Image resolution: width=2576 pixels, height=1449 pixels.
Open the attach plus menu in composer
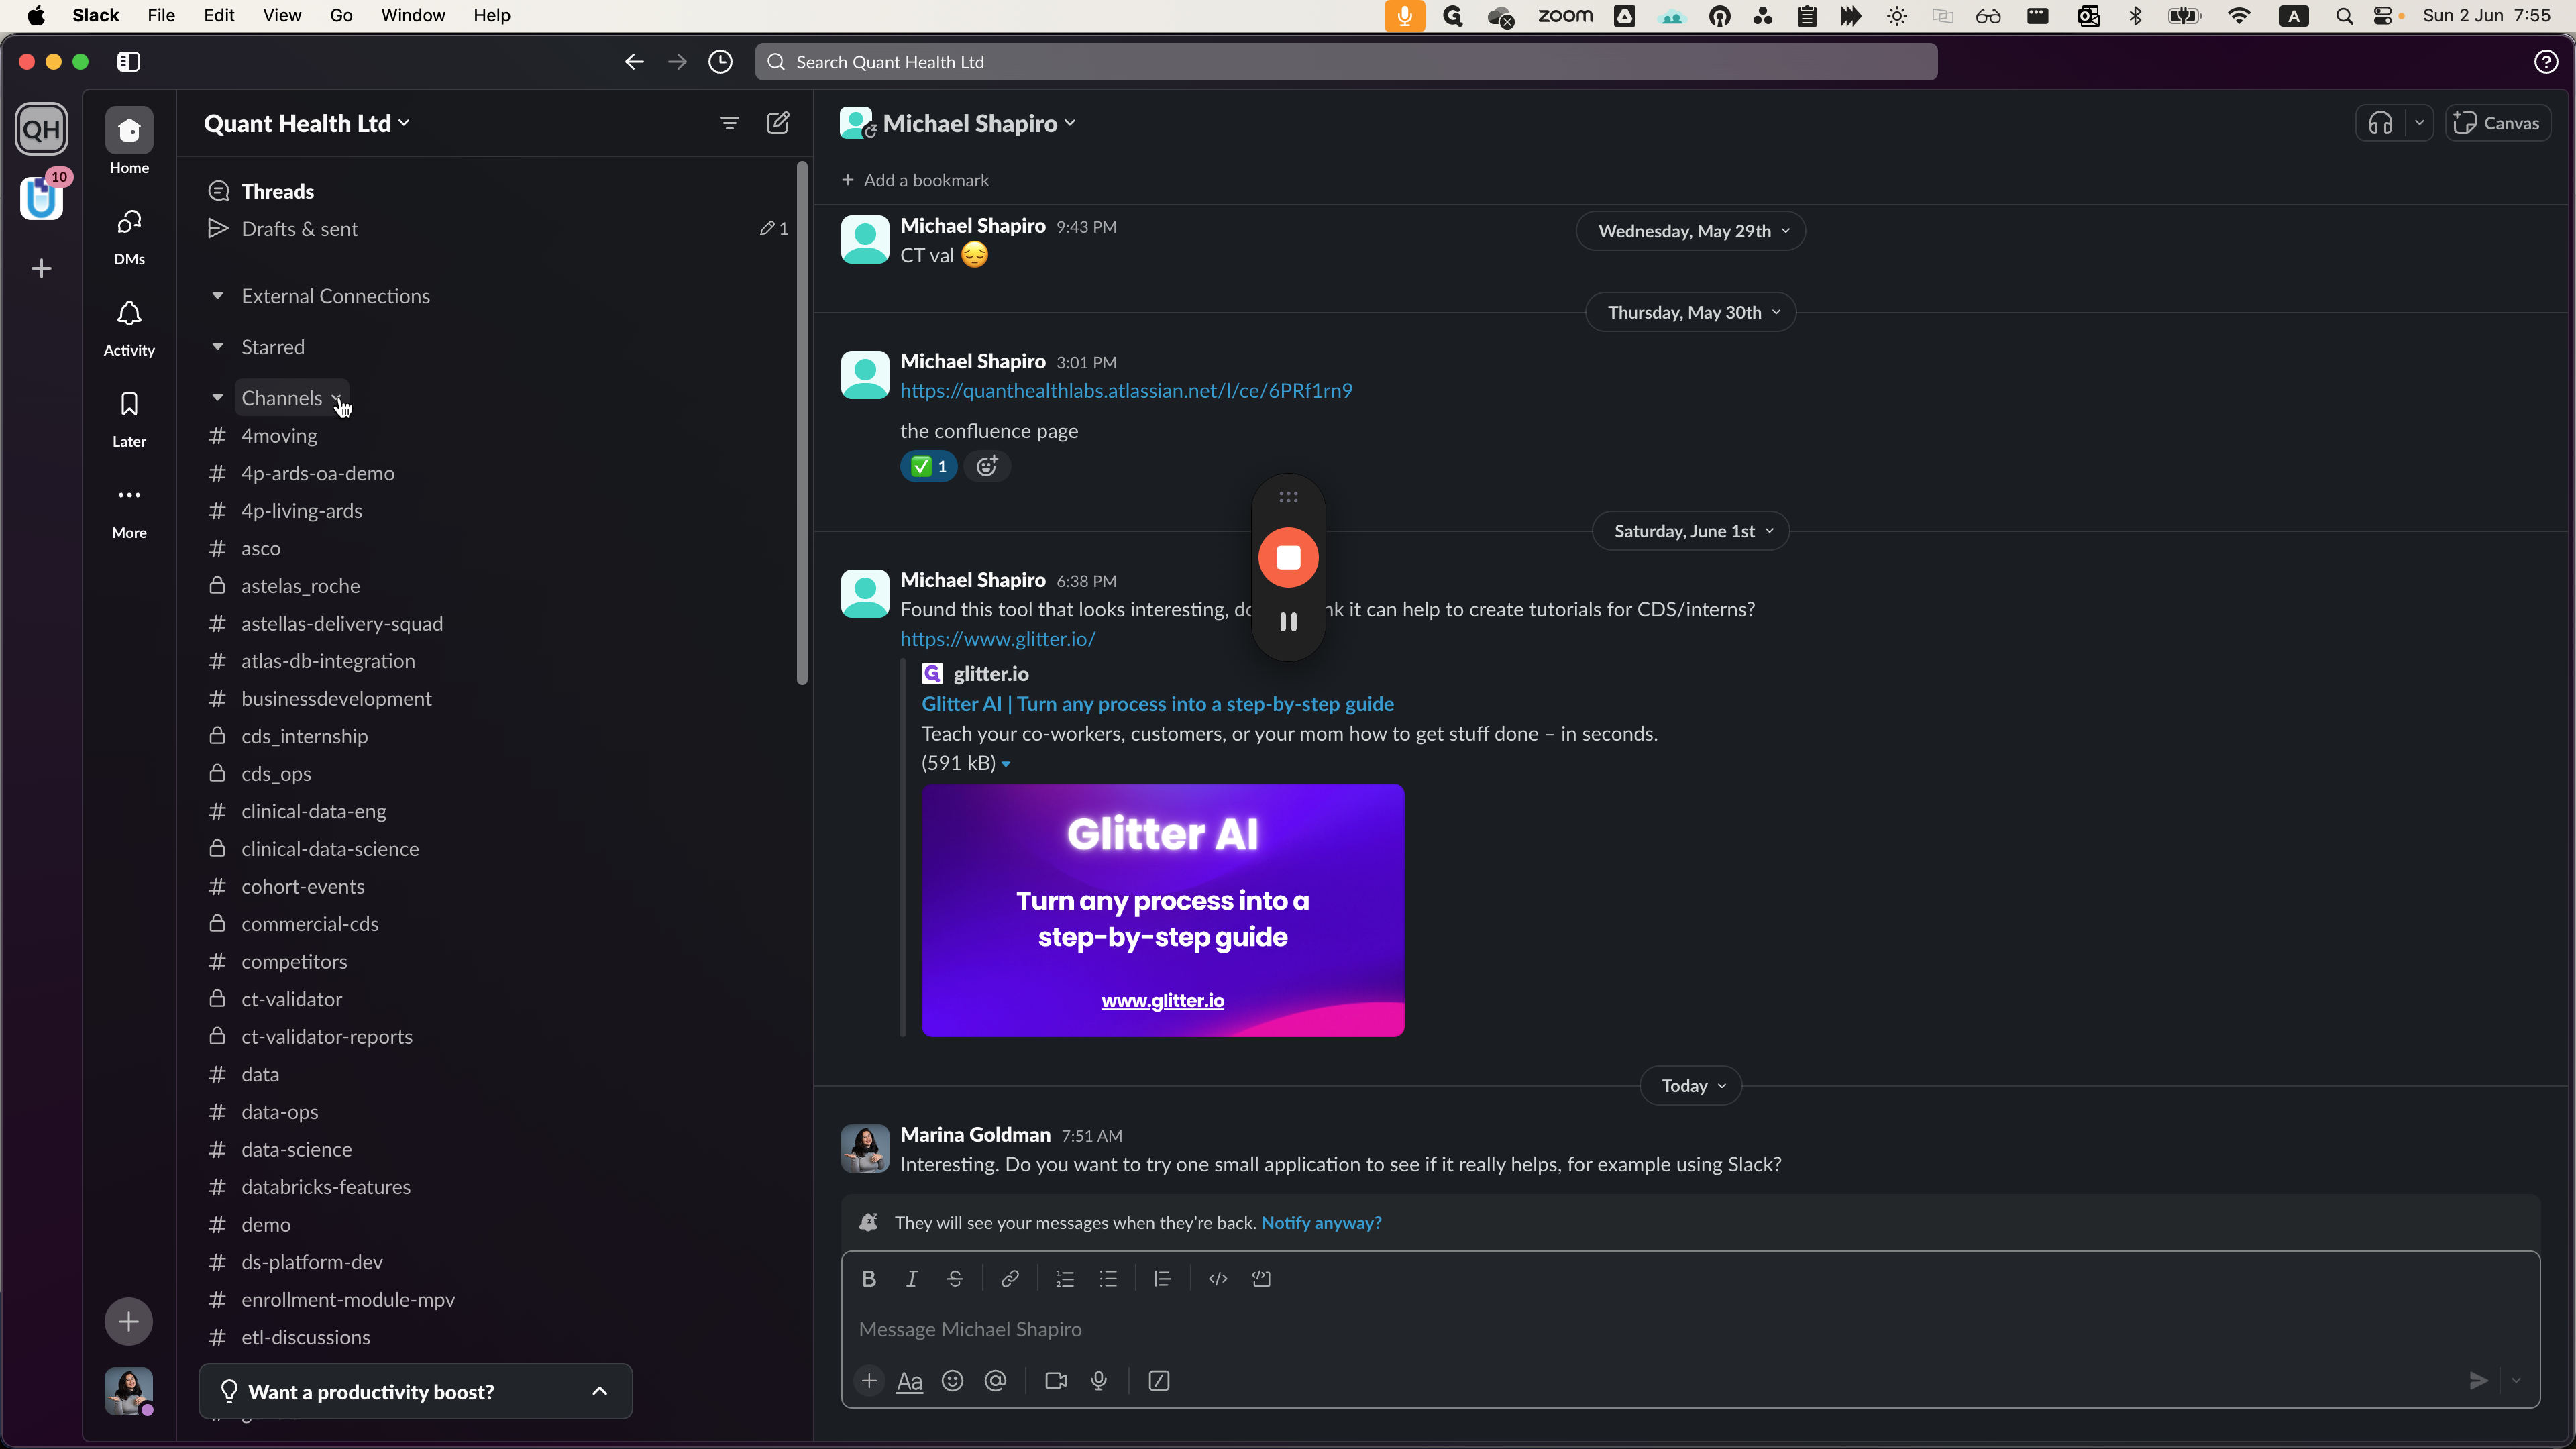click(x=869, y=1381)
